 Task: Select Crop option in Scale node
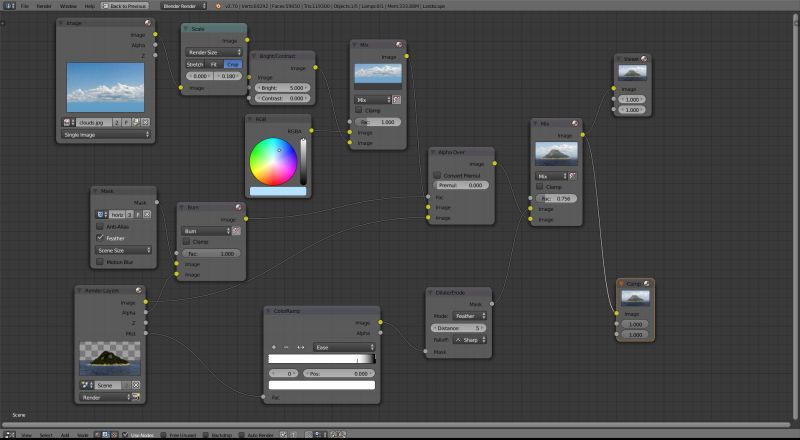[233, 64]
